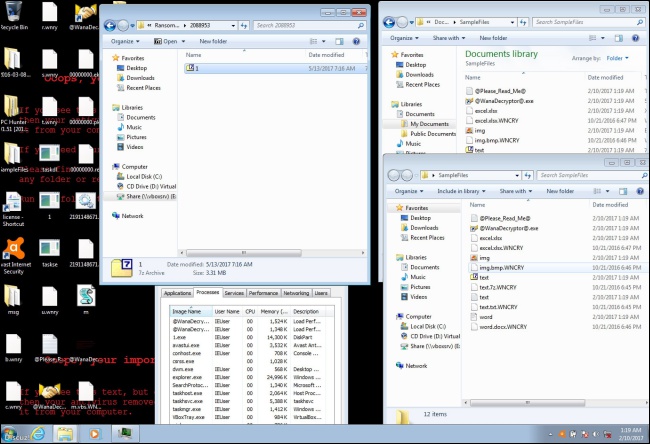Open the Recycle Bin desktop icon
Viewport: 650px width, 444px height.
click(x=14, y=16)
